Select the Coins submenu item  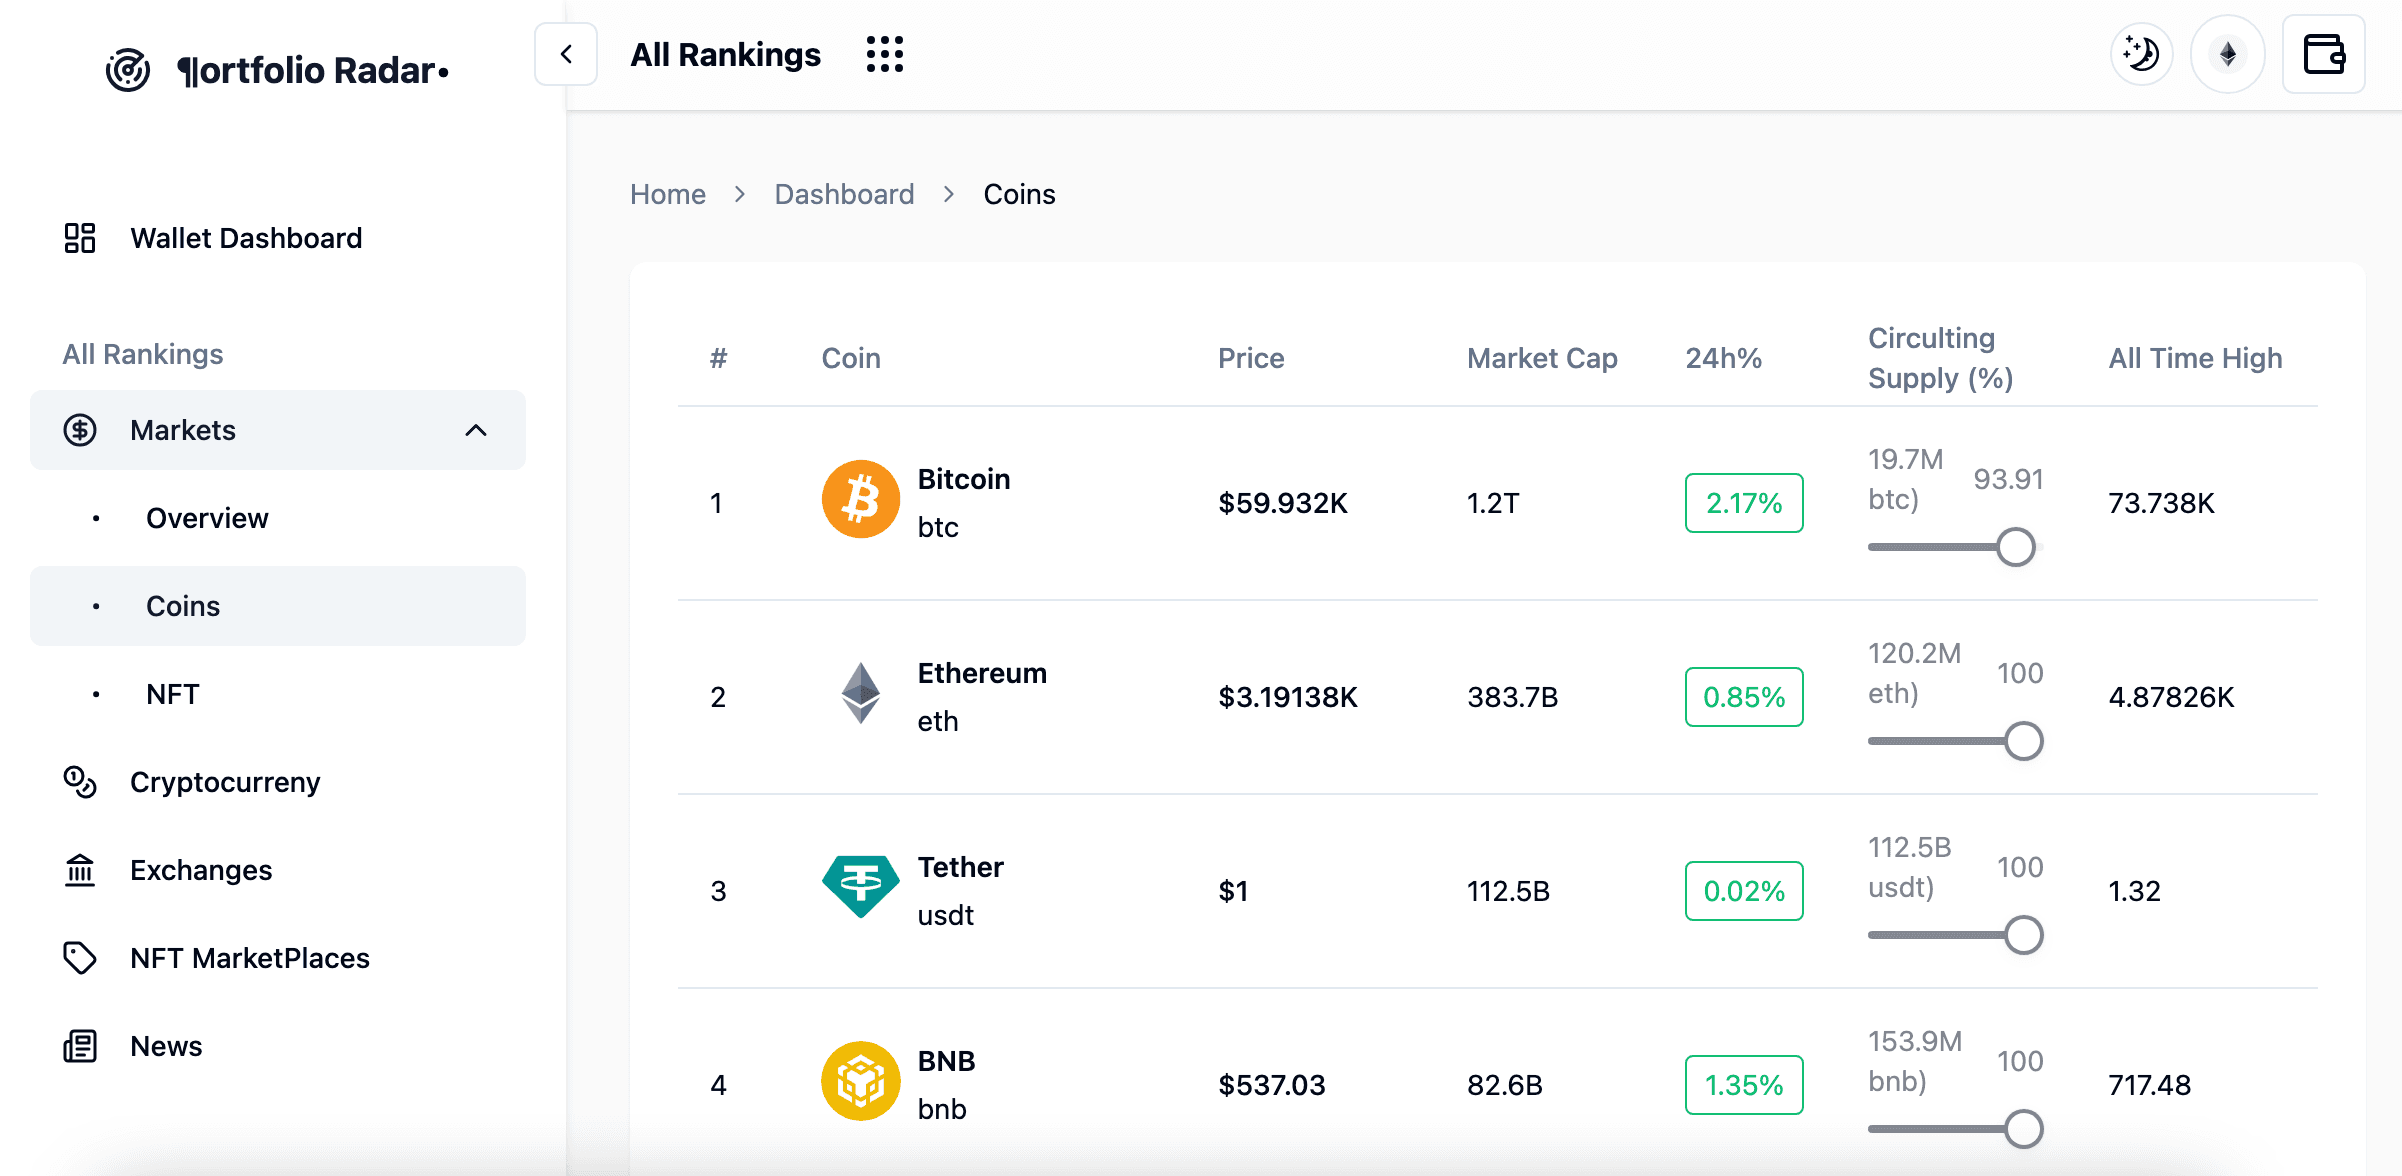(278, 606)
